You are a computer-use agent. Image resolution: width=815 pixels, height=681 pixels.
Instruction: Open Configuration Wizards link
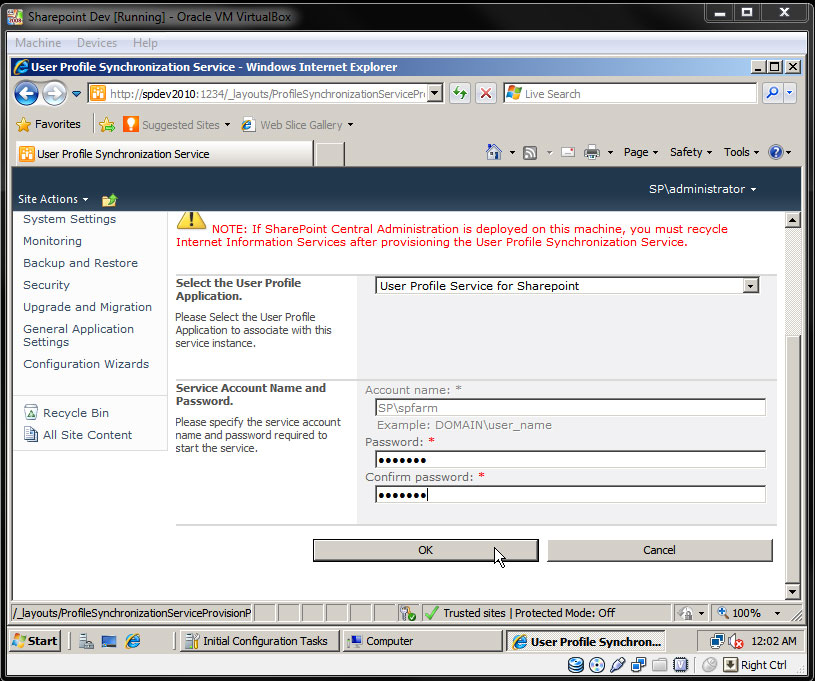(x=86, y=364)
